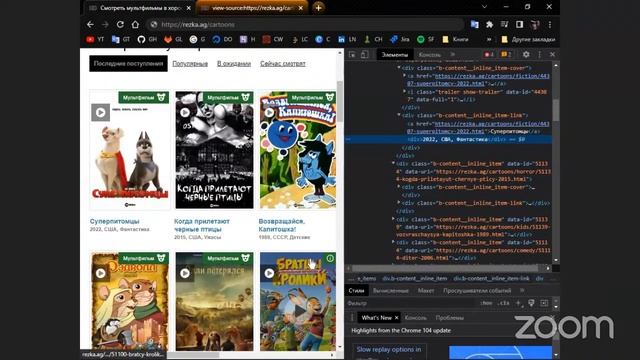Open the LN LinkedIn bookmark
The image size is (640, 360).
point(347,39)
